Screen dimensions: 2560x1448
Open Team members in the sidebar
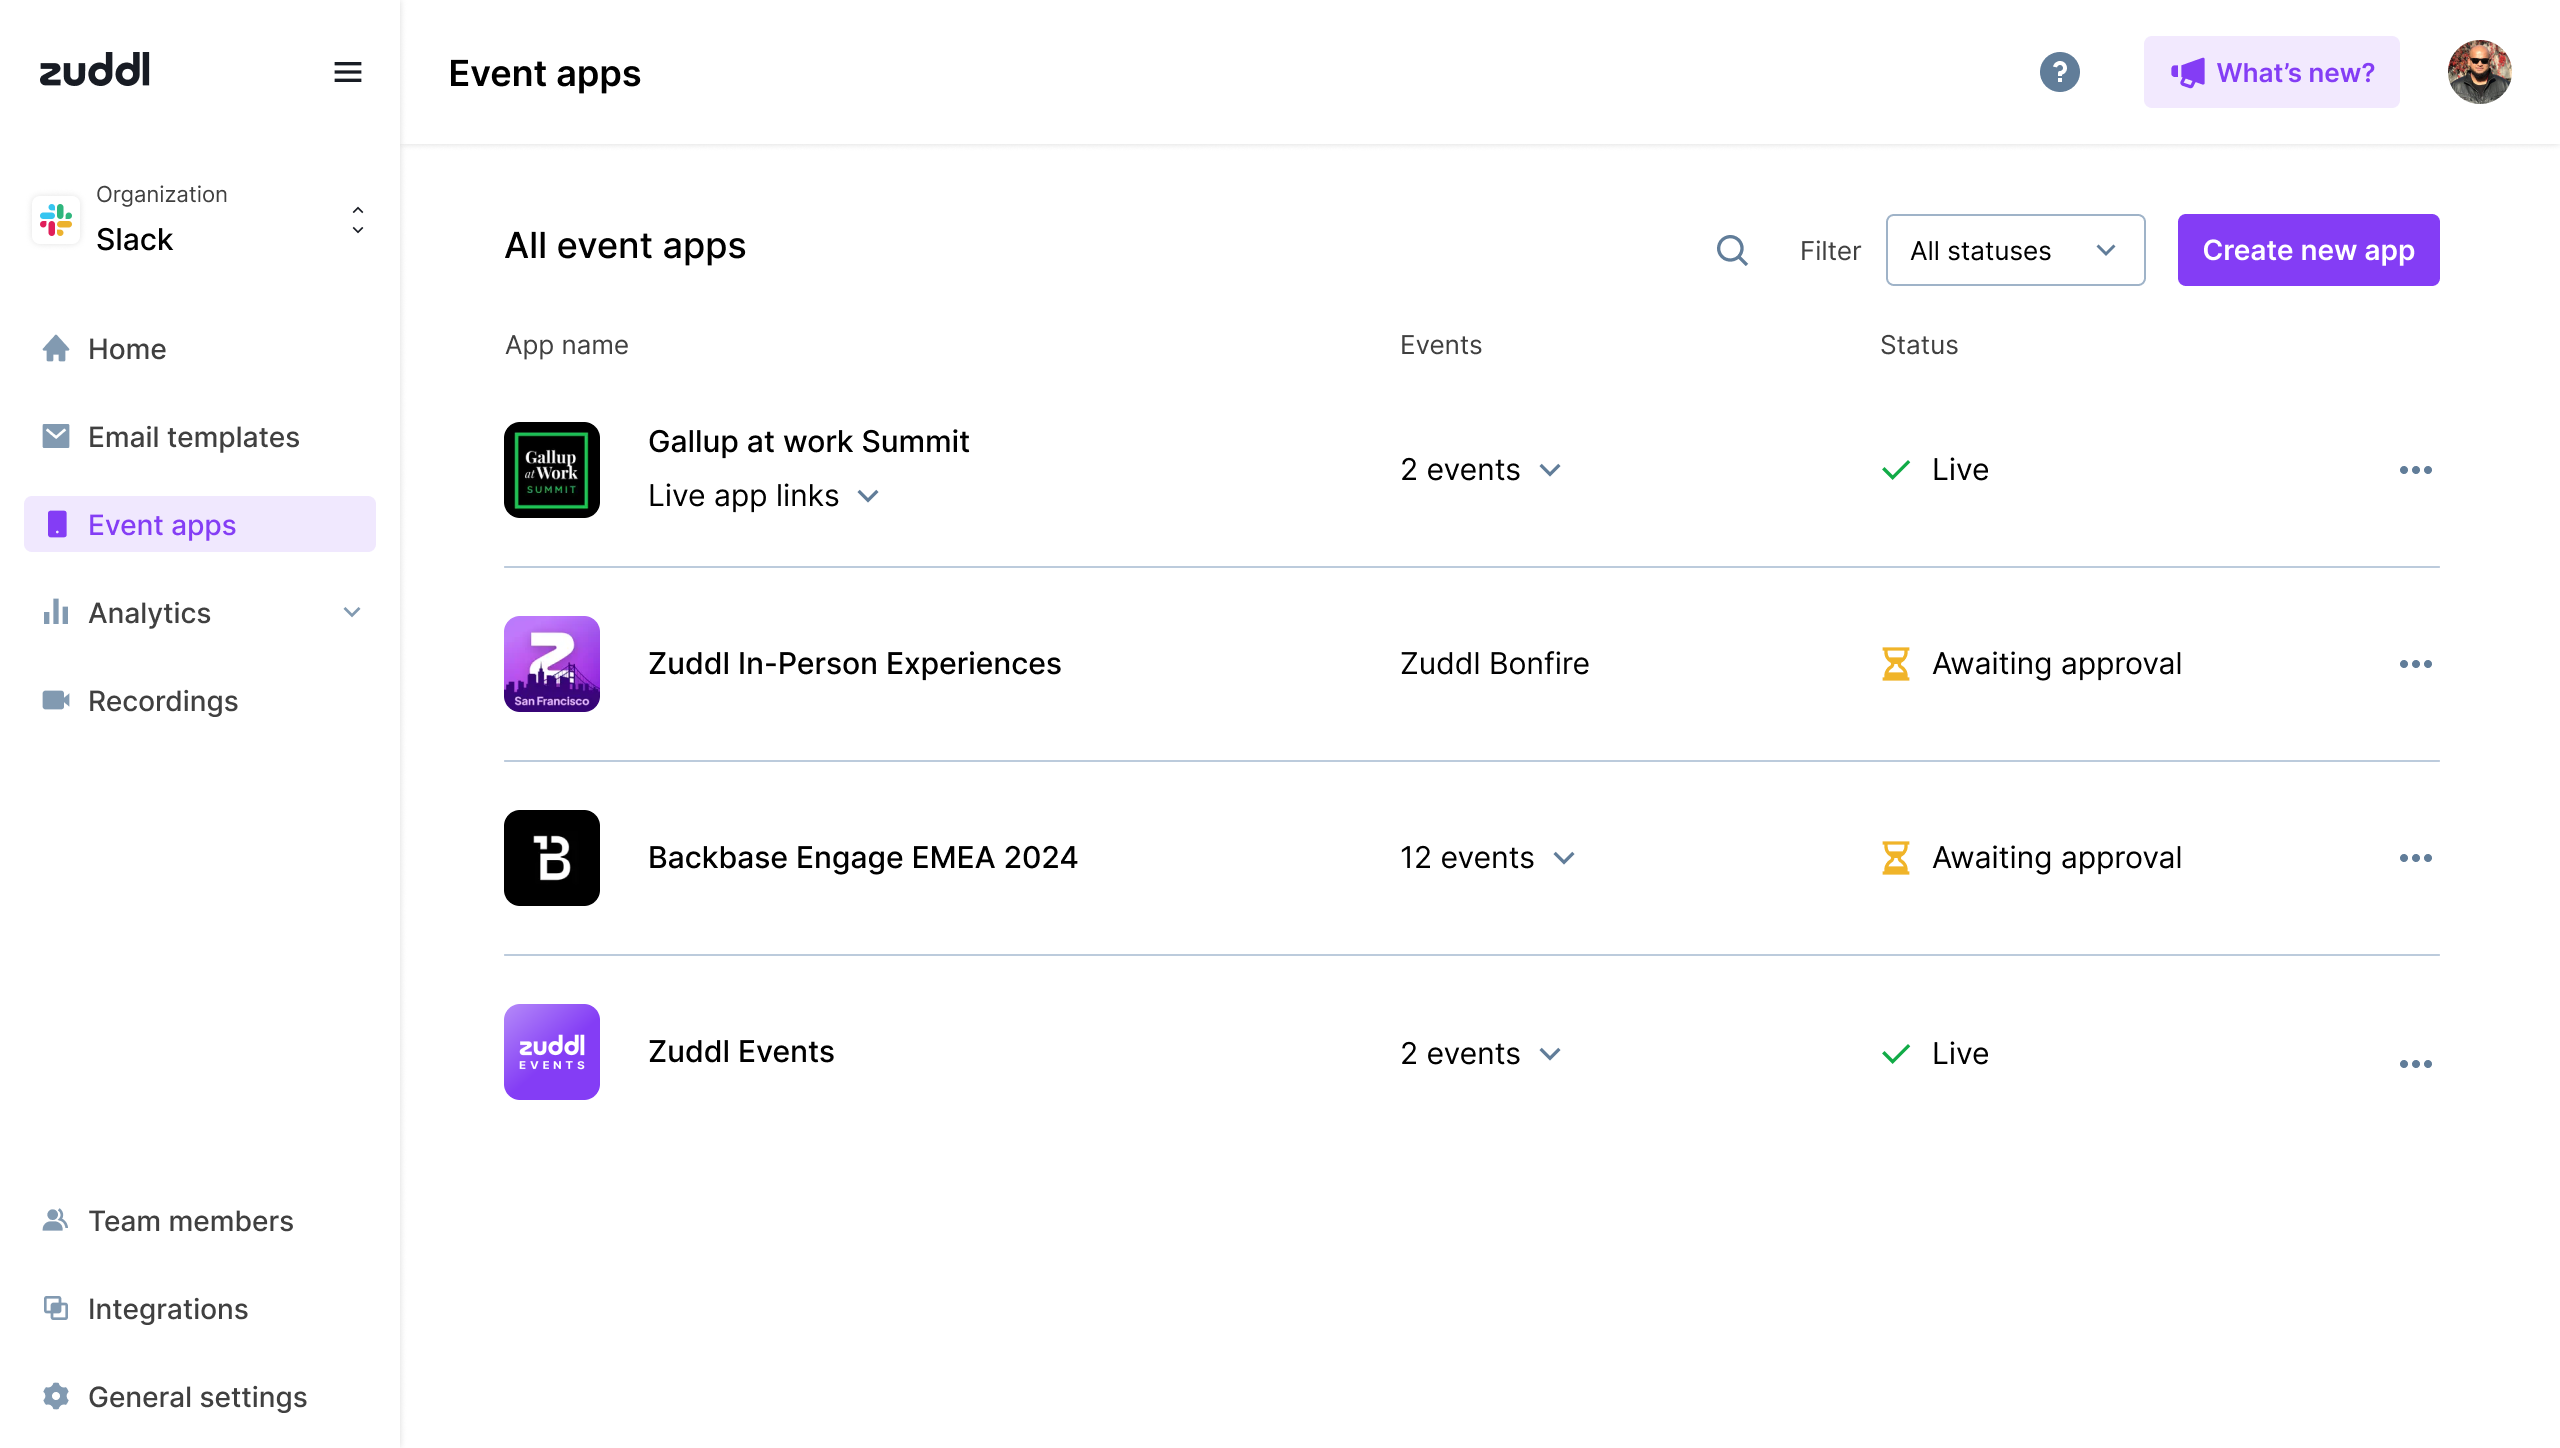click(x=200, y=1220)
